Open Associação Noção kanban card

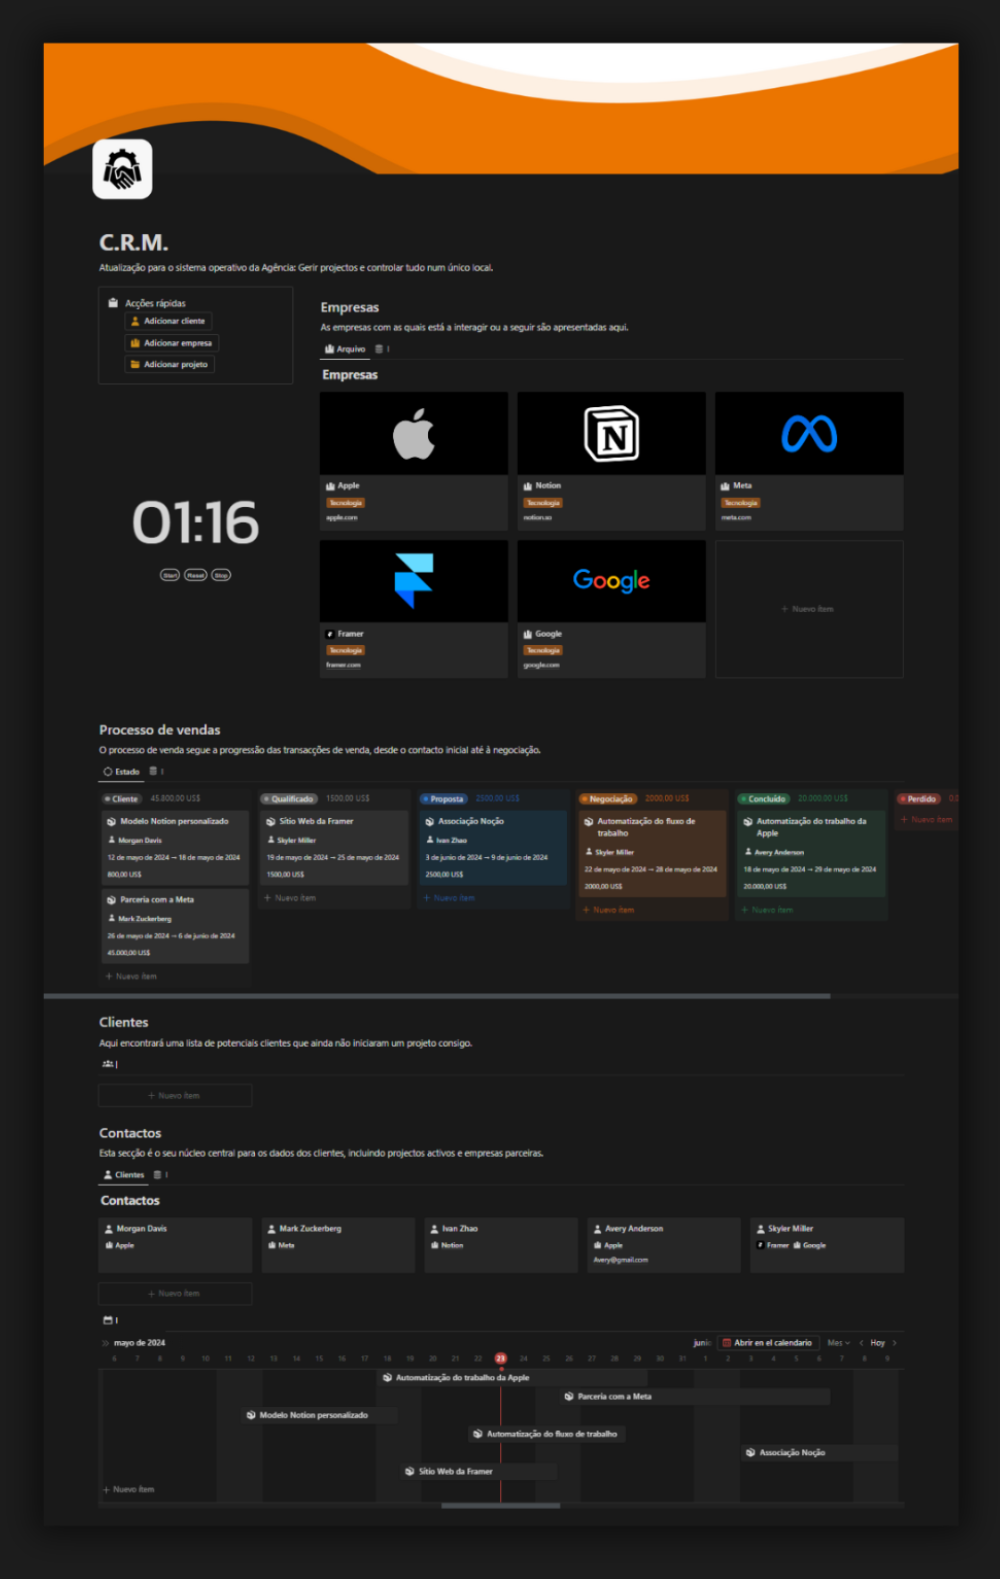tap(494, 848)
